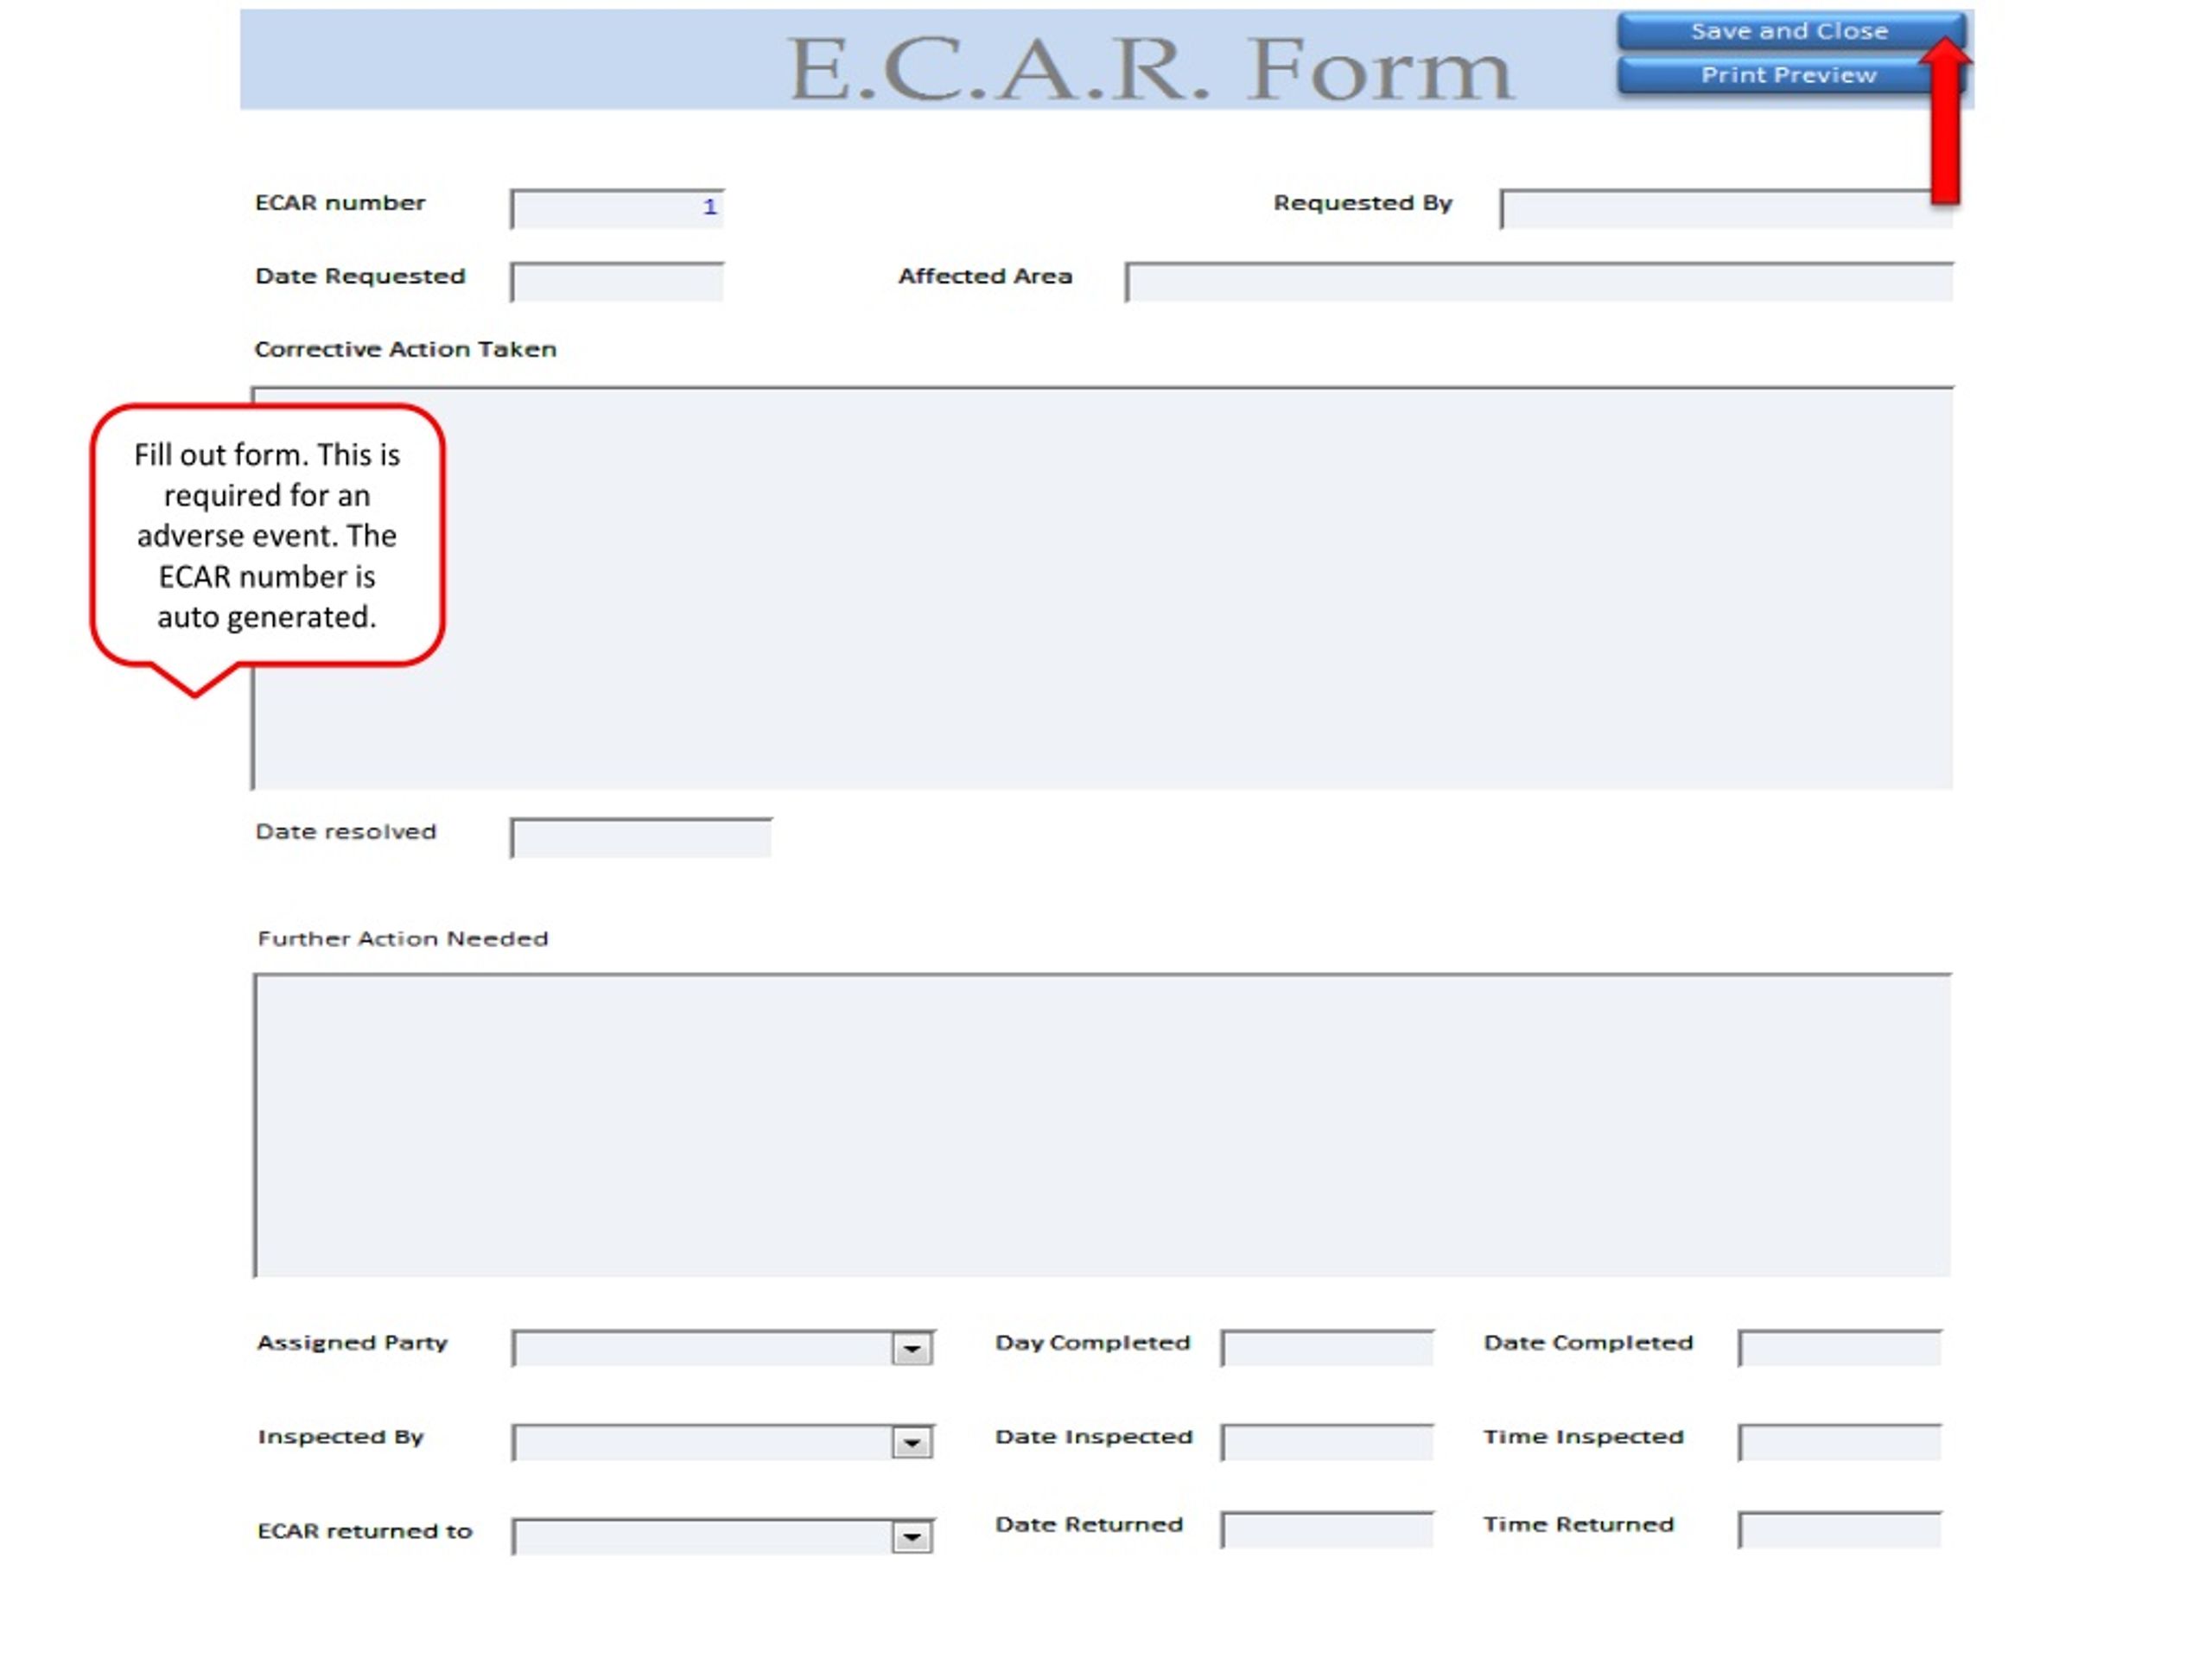Click the Time Inspected label
Screen dimensions: 2212x1659
click(x=1583, y=1437)
